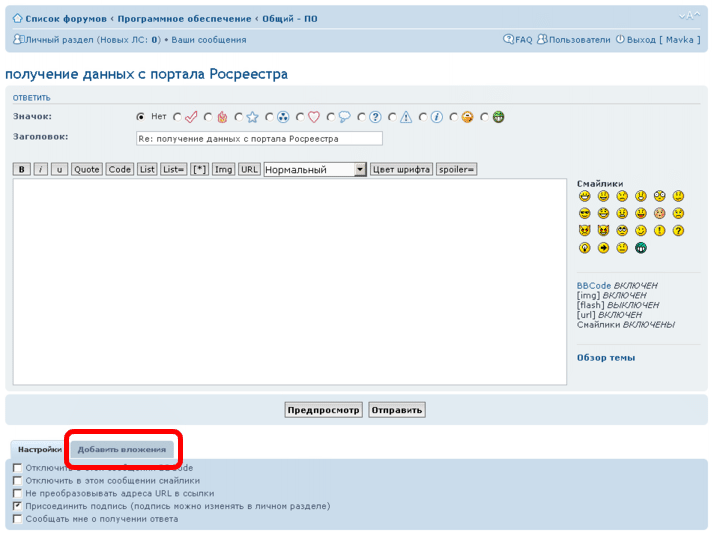Select the warning triangle topic icon radio

coord(393,117)
